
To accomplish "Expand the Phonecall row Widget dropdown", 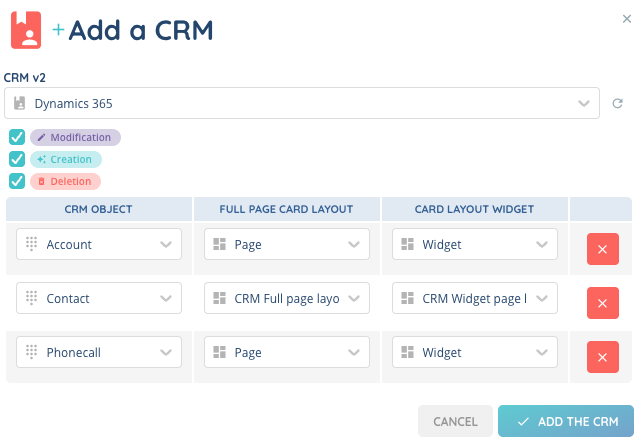I will point(475,352).
